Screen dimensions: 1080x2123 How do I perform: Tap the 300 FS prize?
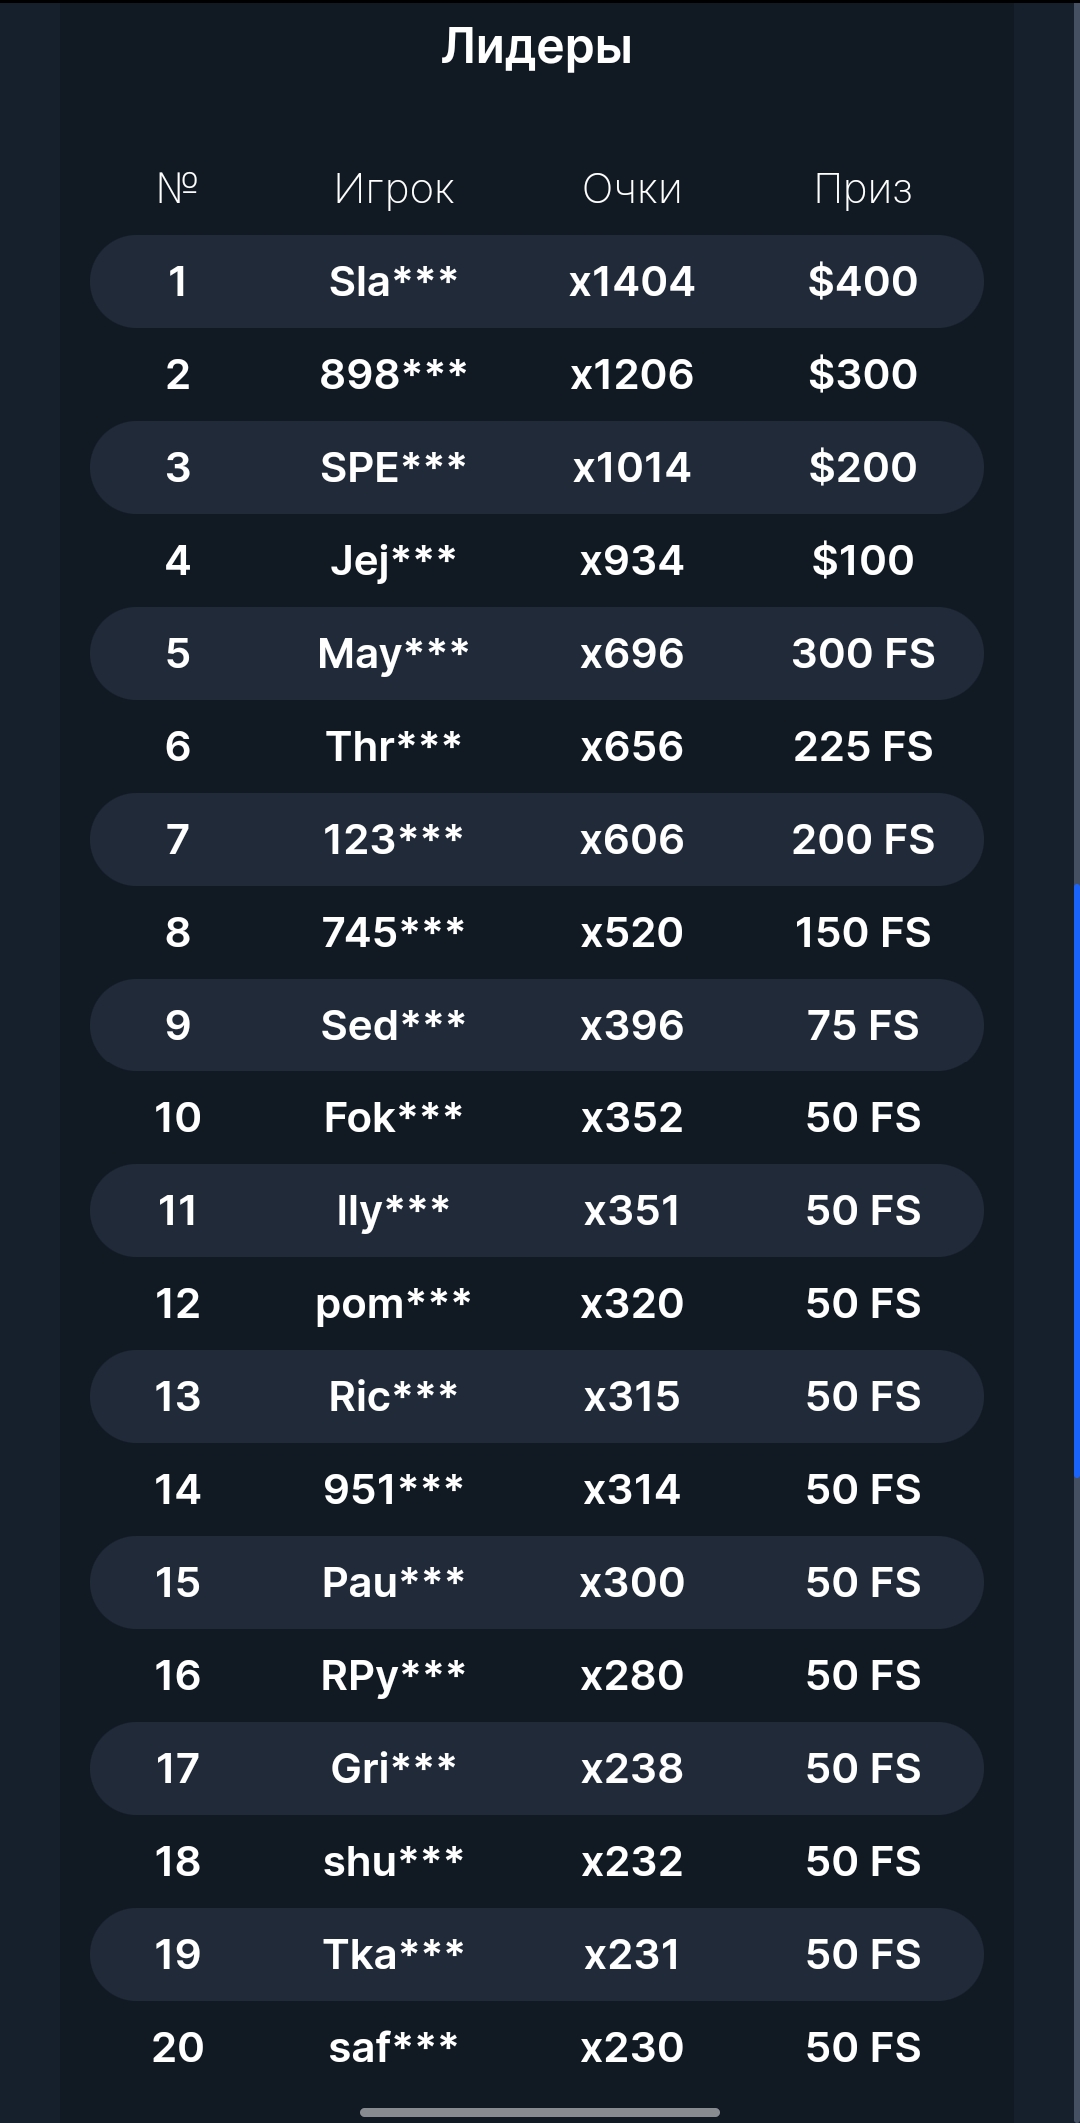pyautogui.click(x=863, y=653)
